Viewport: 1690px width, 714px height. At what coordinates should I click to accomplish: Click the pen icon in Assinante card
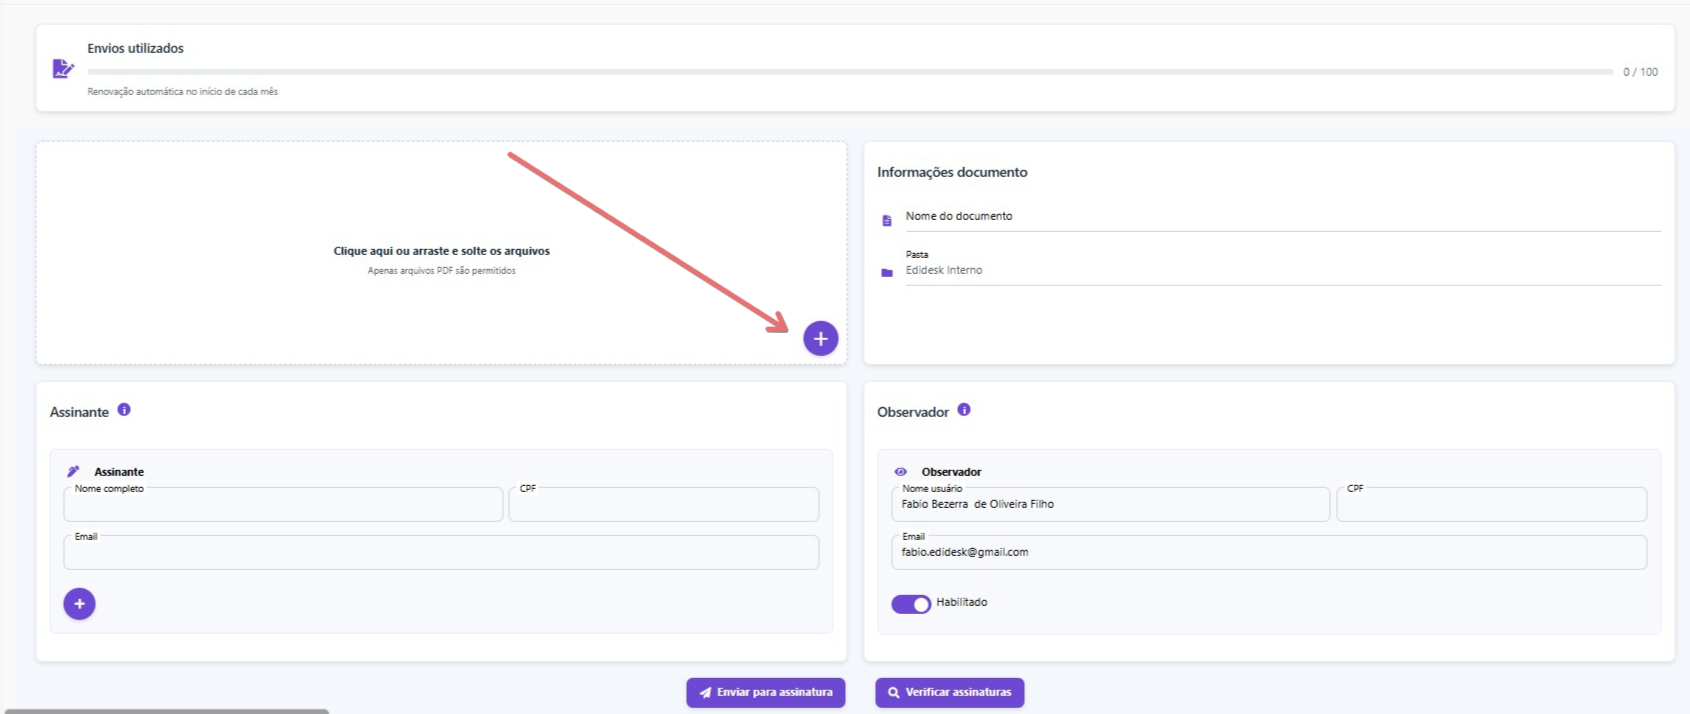73,472
